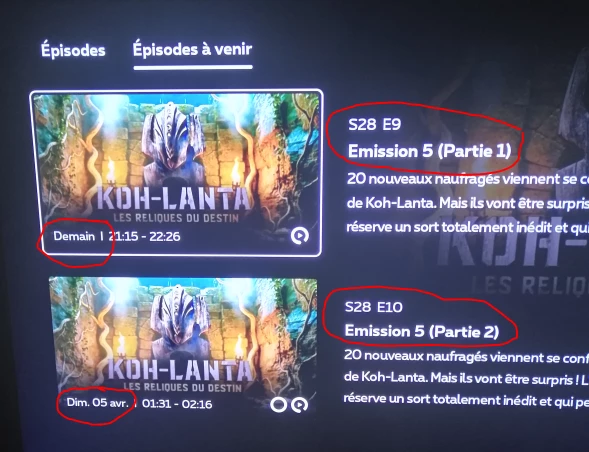This screenshot has width=589, height=452.
Task: Select the S28 E9 episode label
Action: pos(374,124)
